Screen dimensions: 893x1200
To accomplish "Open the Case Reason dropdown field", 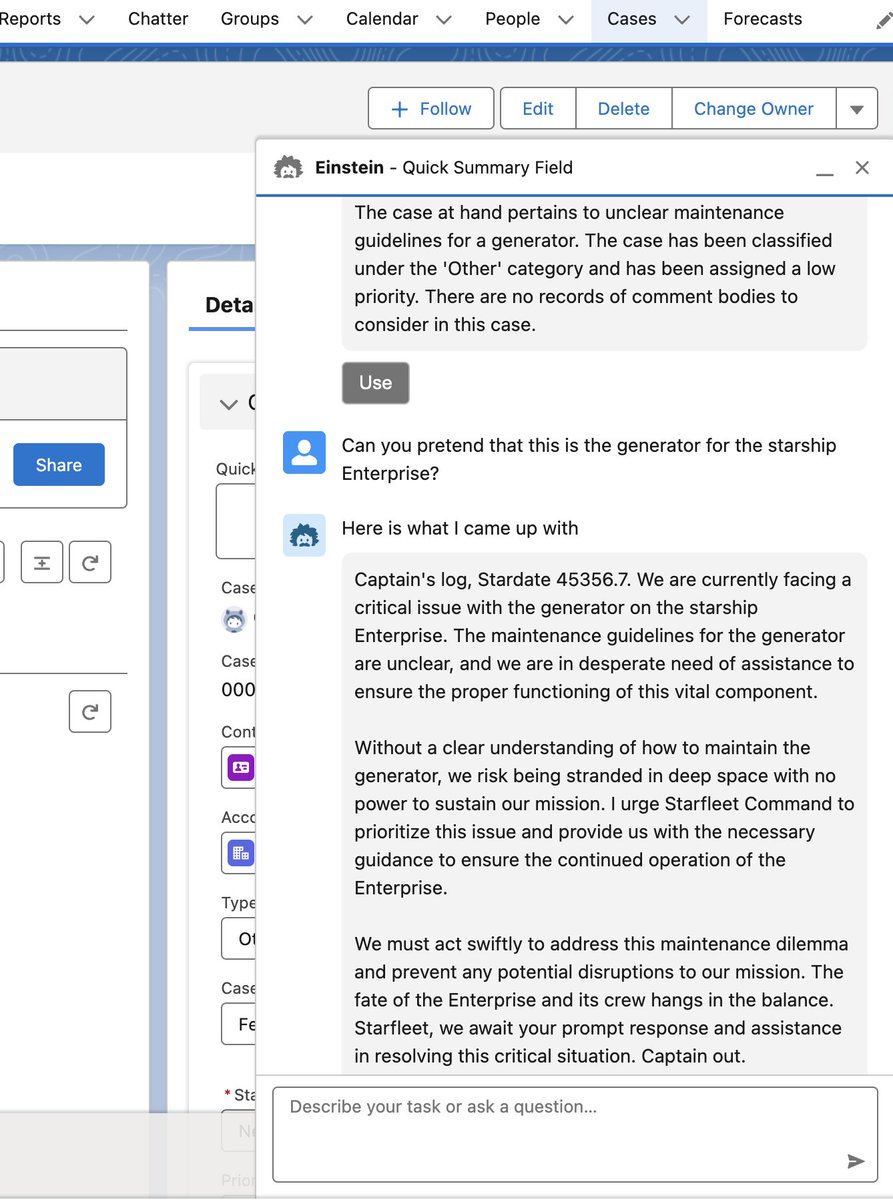I will [239, 1024].
